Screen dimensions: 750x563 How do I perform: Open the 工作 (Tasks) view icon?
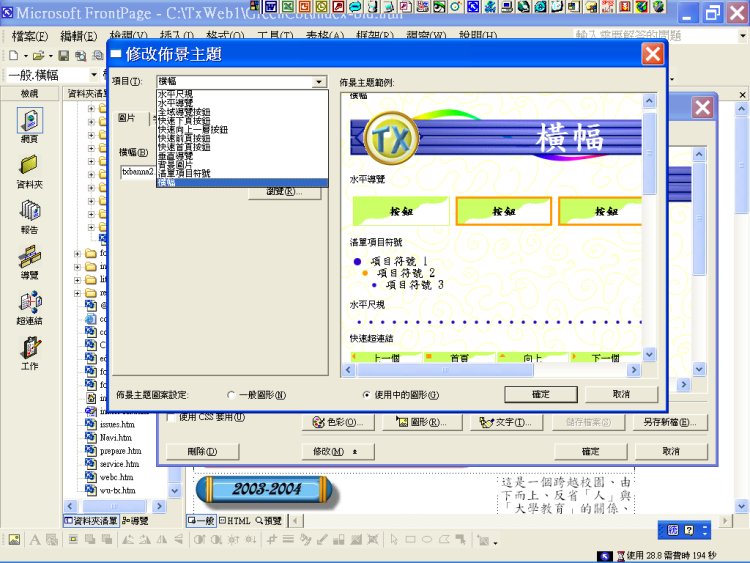click(x=30, y=347)
